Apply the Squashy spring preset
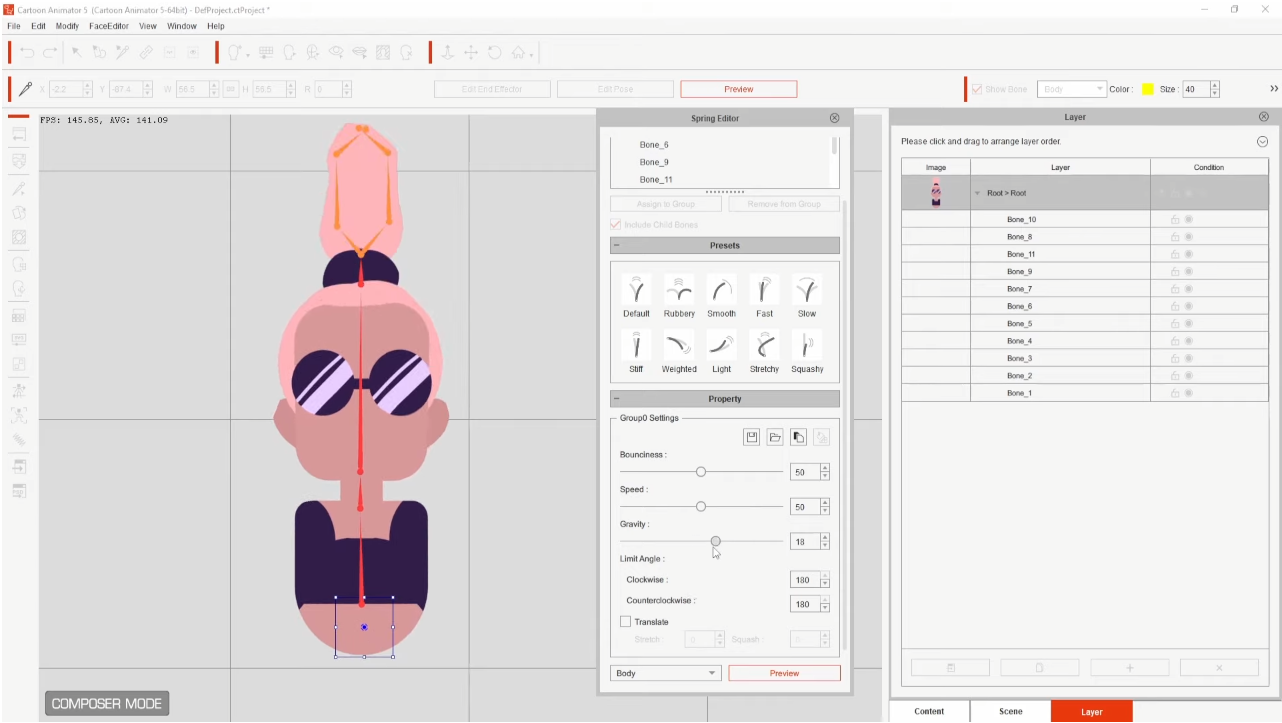The image size is (1282, 723). click(x=807, y=352)
